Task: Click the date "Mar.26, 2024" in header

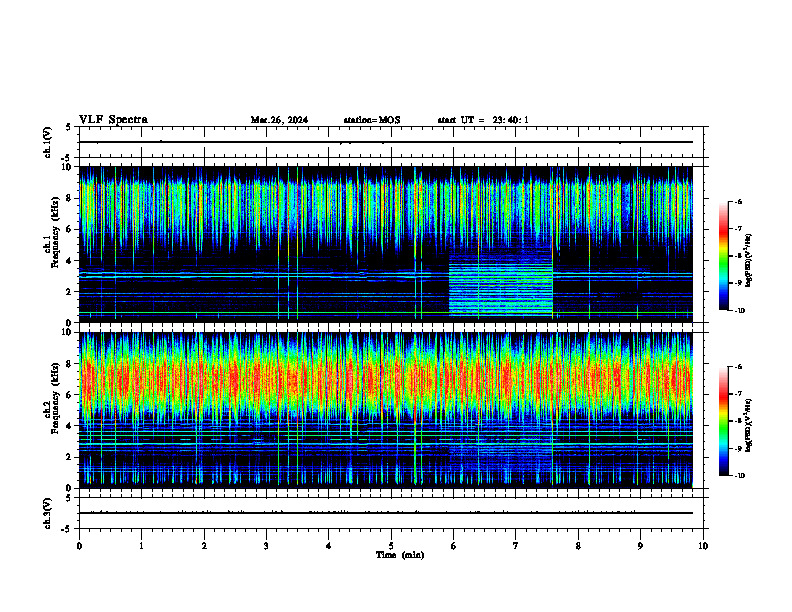Action: point(279,120)
